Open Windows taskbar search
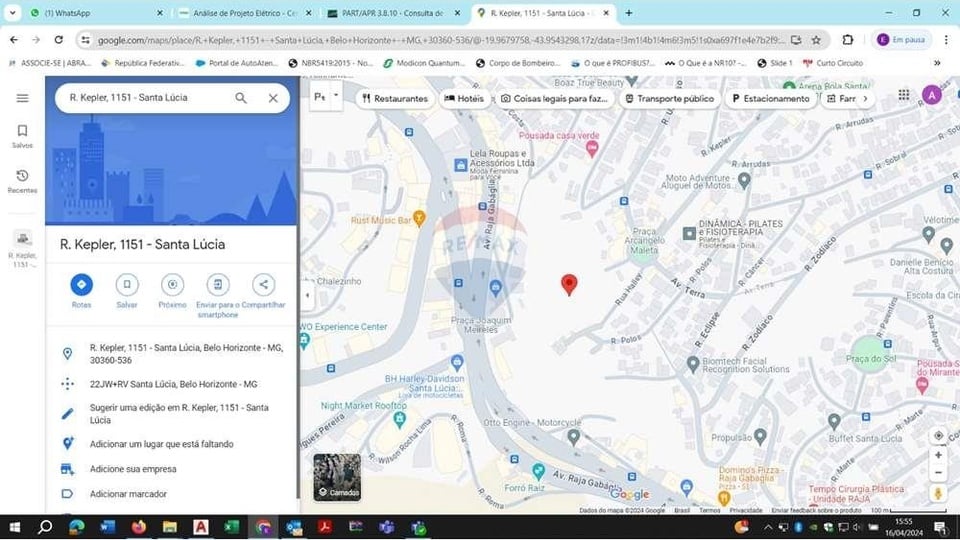The image size is (960, 540). click(45, 527)
